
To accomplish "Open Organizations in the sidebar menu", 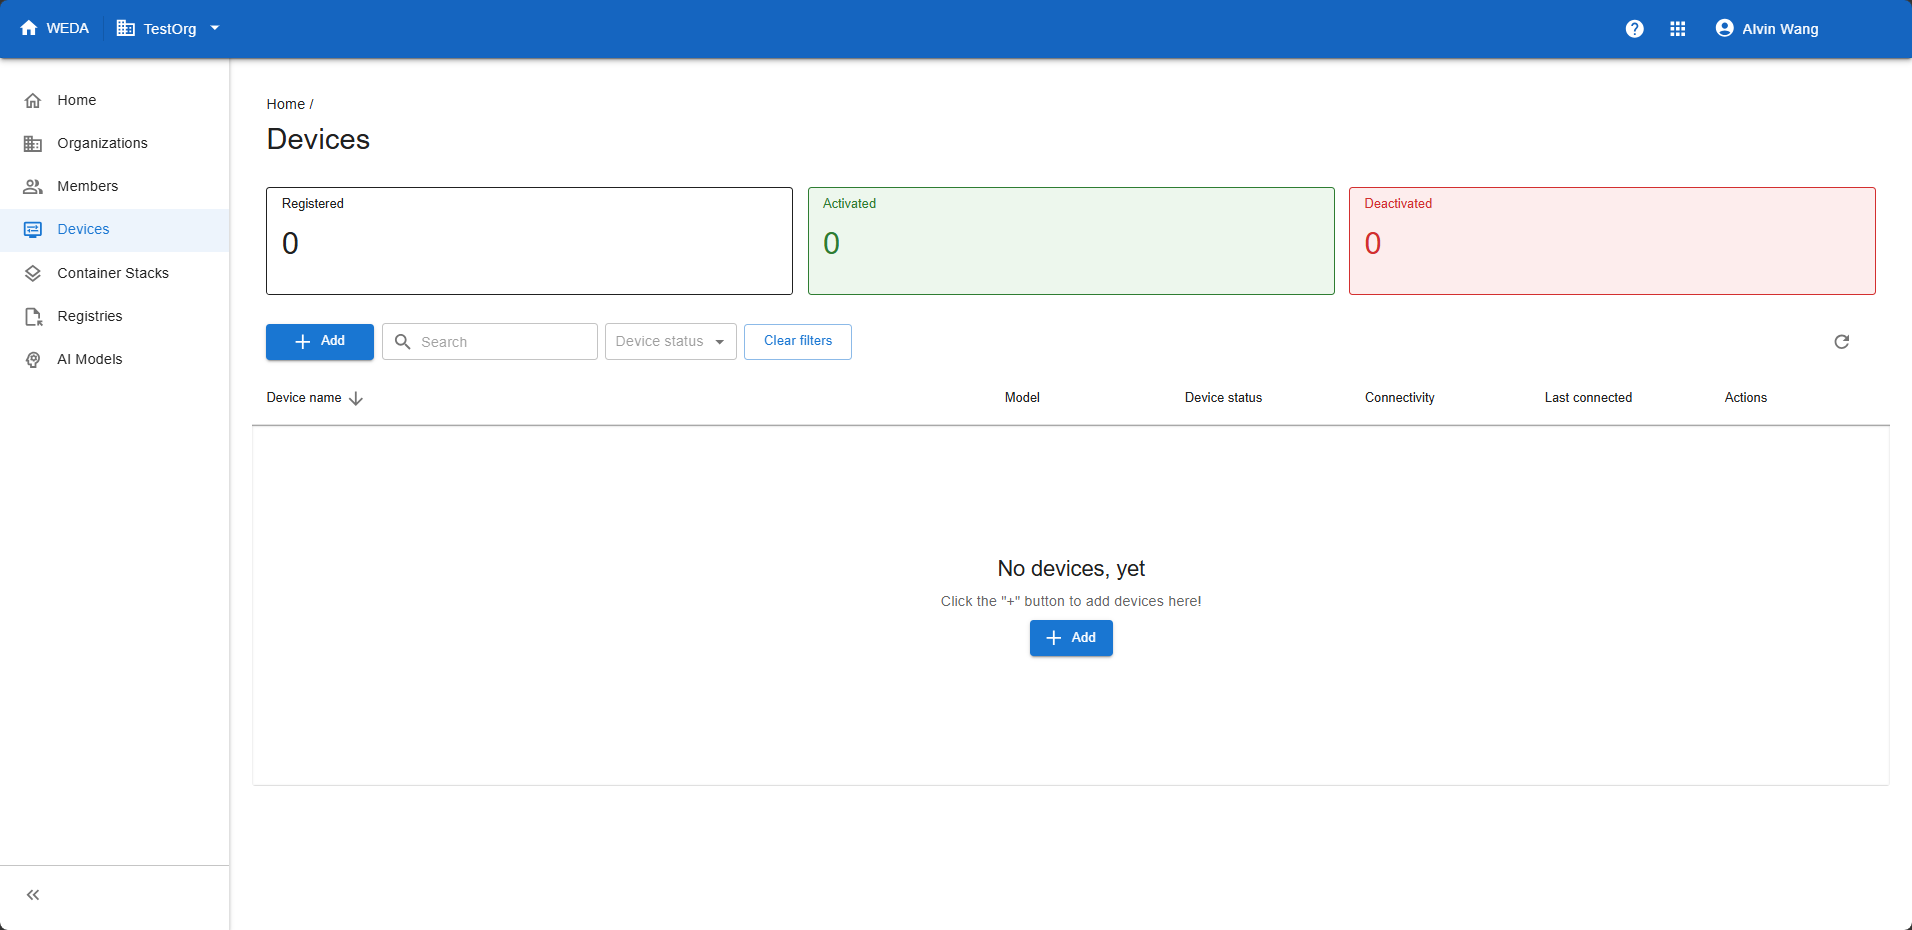I will coord(115,143).
